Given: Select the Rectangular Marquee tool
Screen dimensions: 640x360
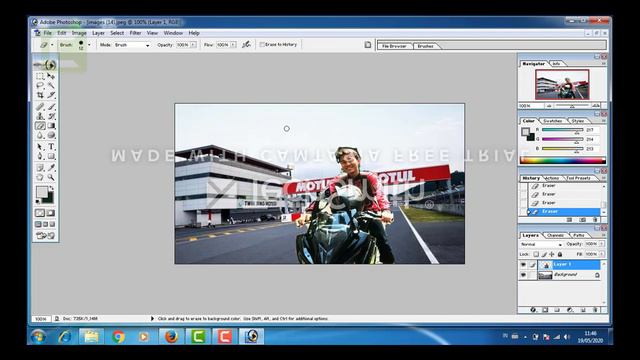Looking at the screenshot, I should pyautogui.click(x=40, y=76).
